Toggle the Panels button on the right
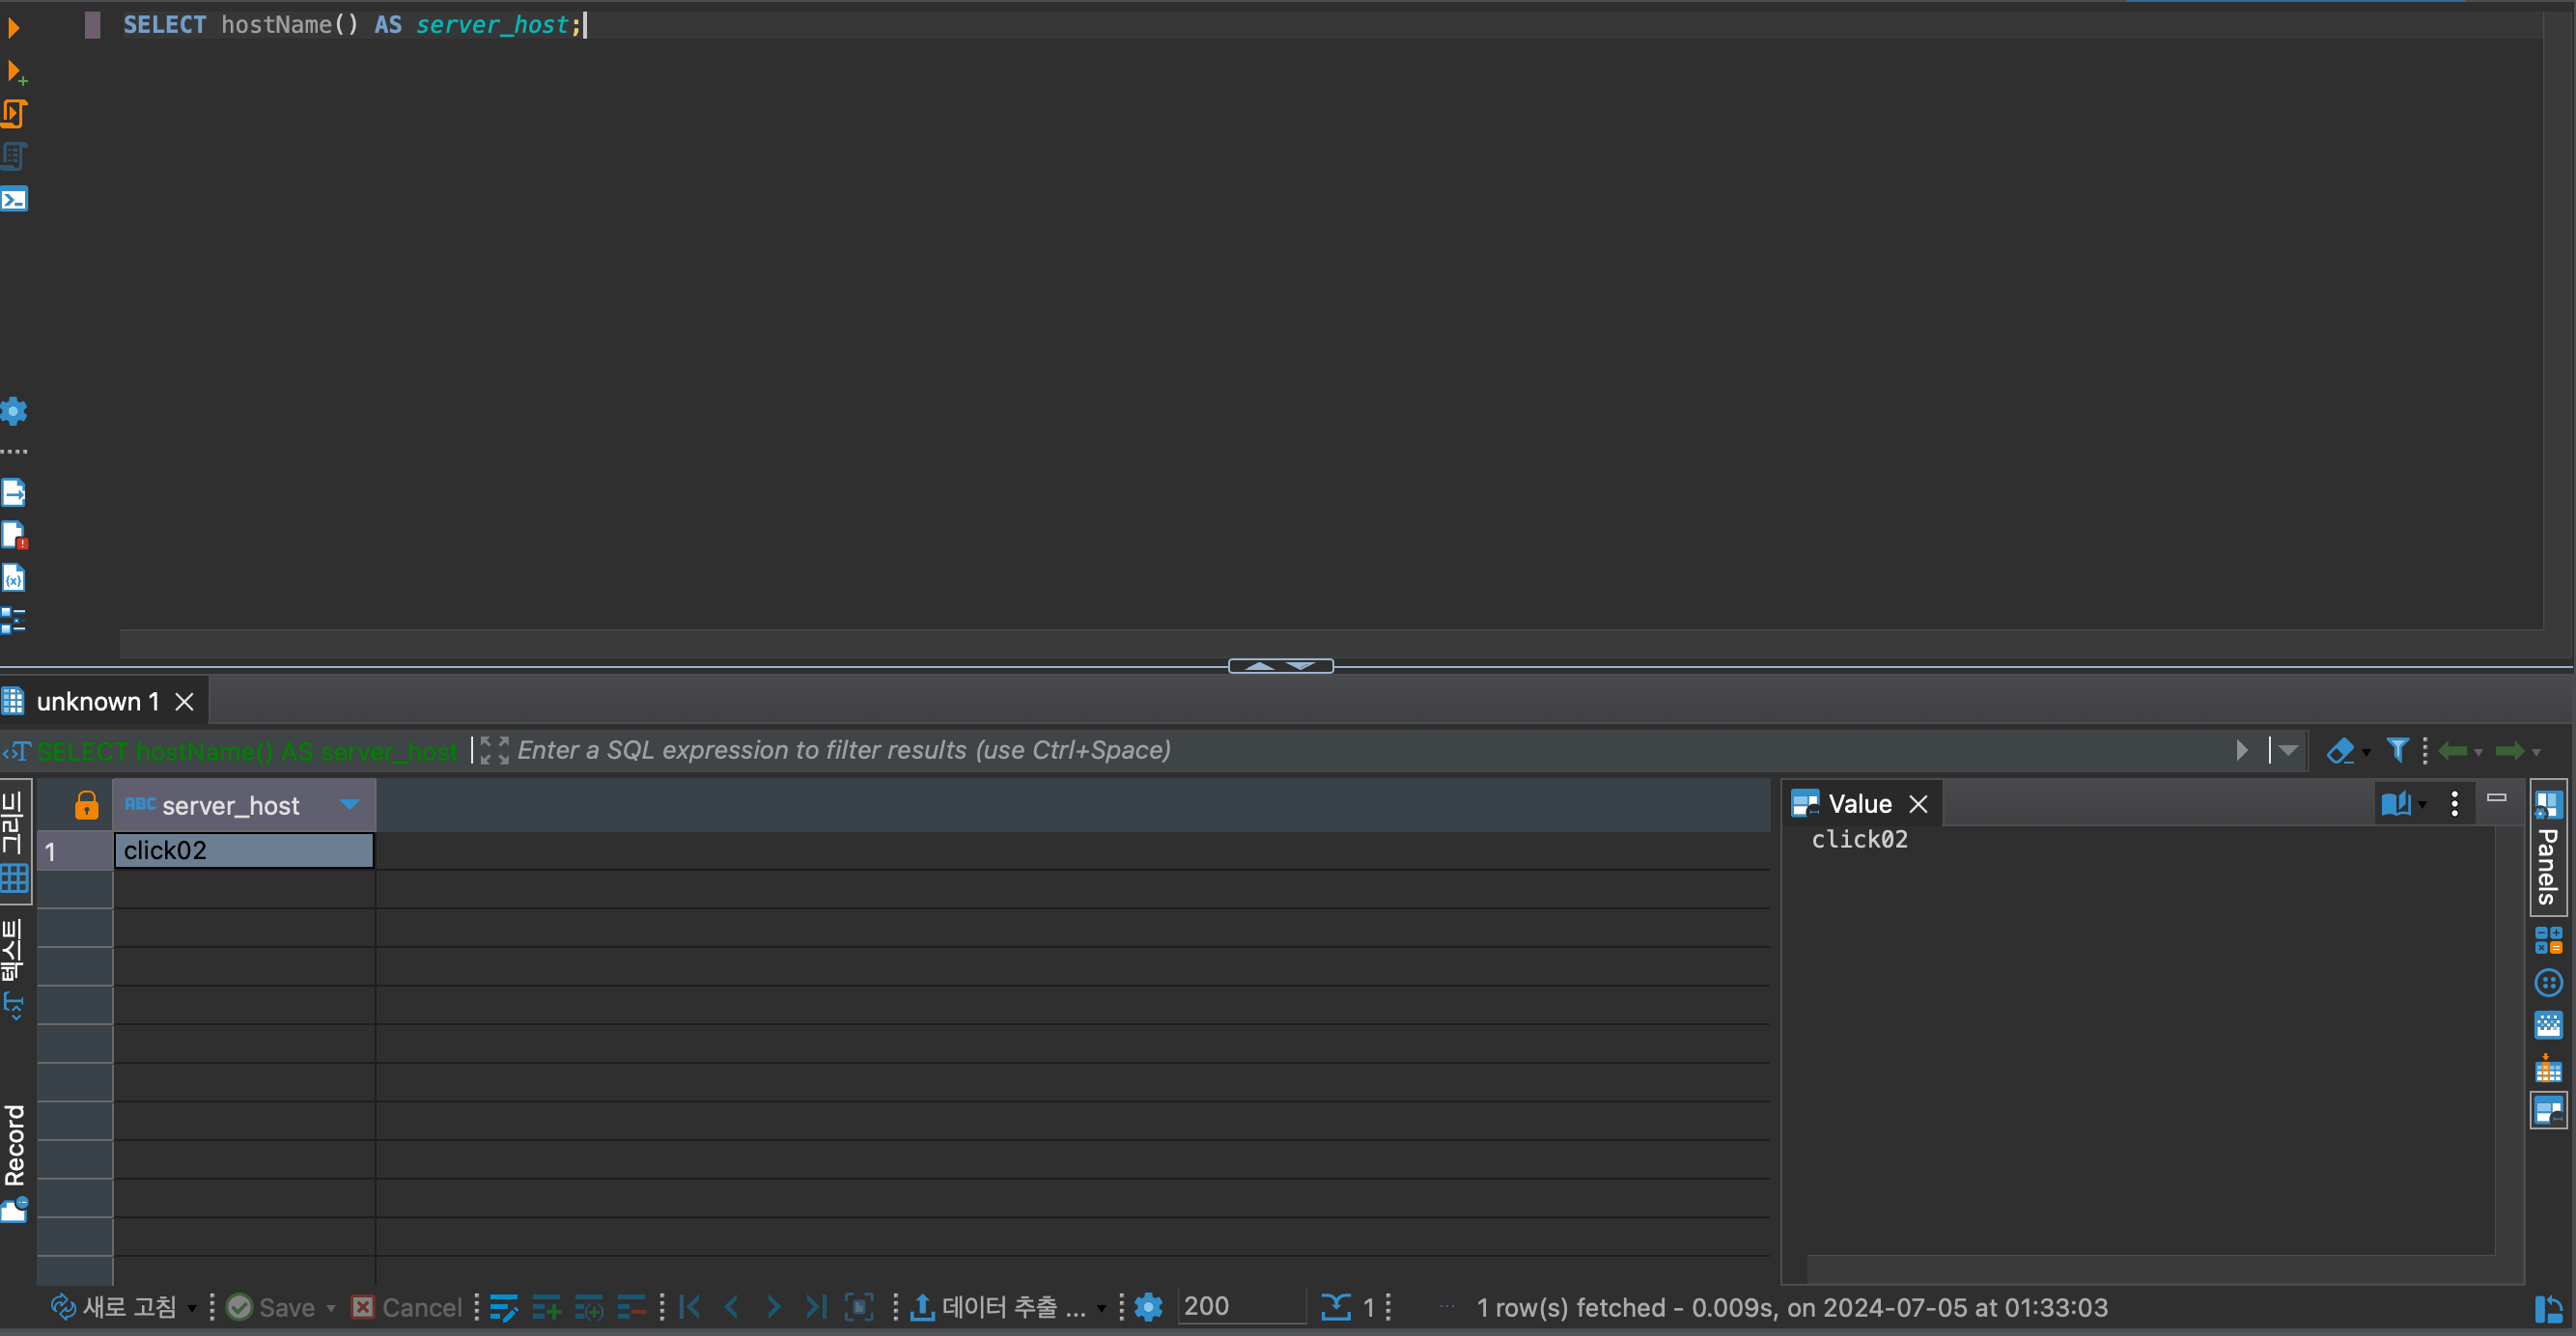 click(2548, 848)
